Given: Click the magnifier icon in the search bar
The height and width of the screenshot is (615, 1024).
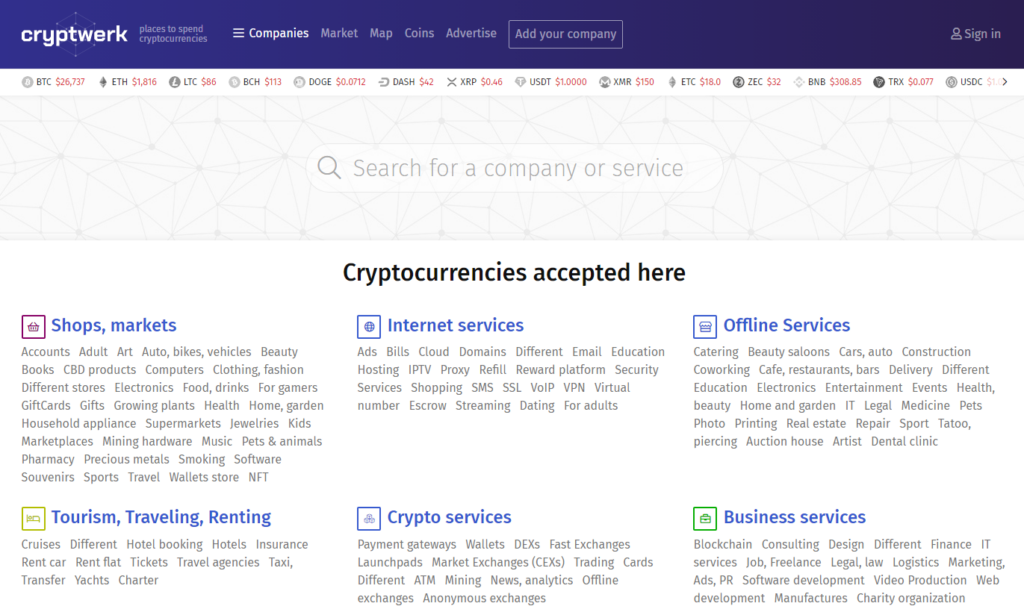Looking at the screenshot, I should tap(329, 168).
